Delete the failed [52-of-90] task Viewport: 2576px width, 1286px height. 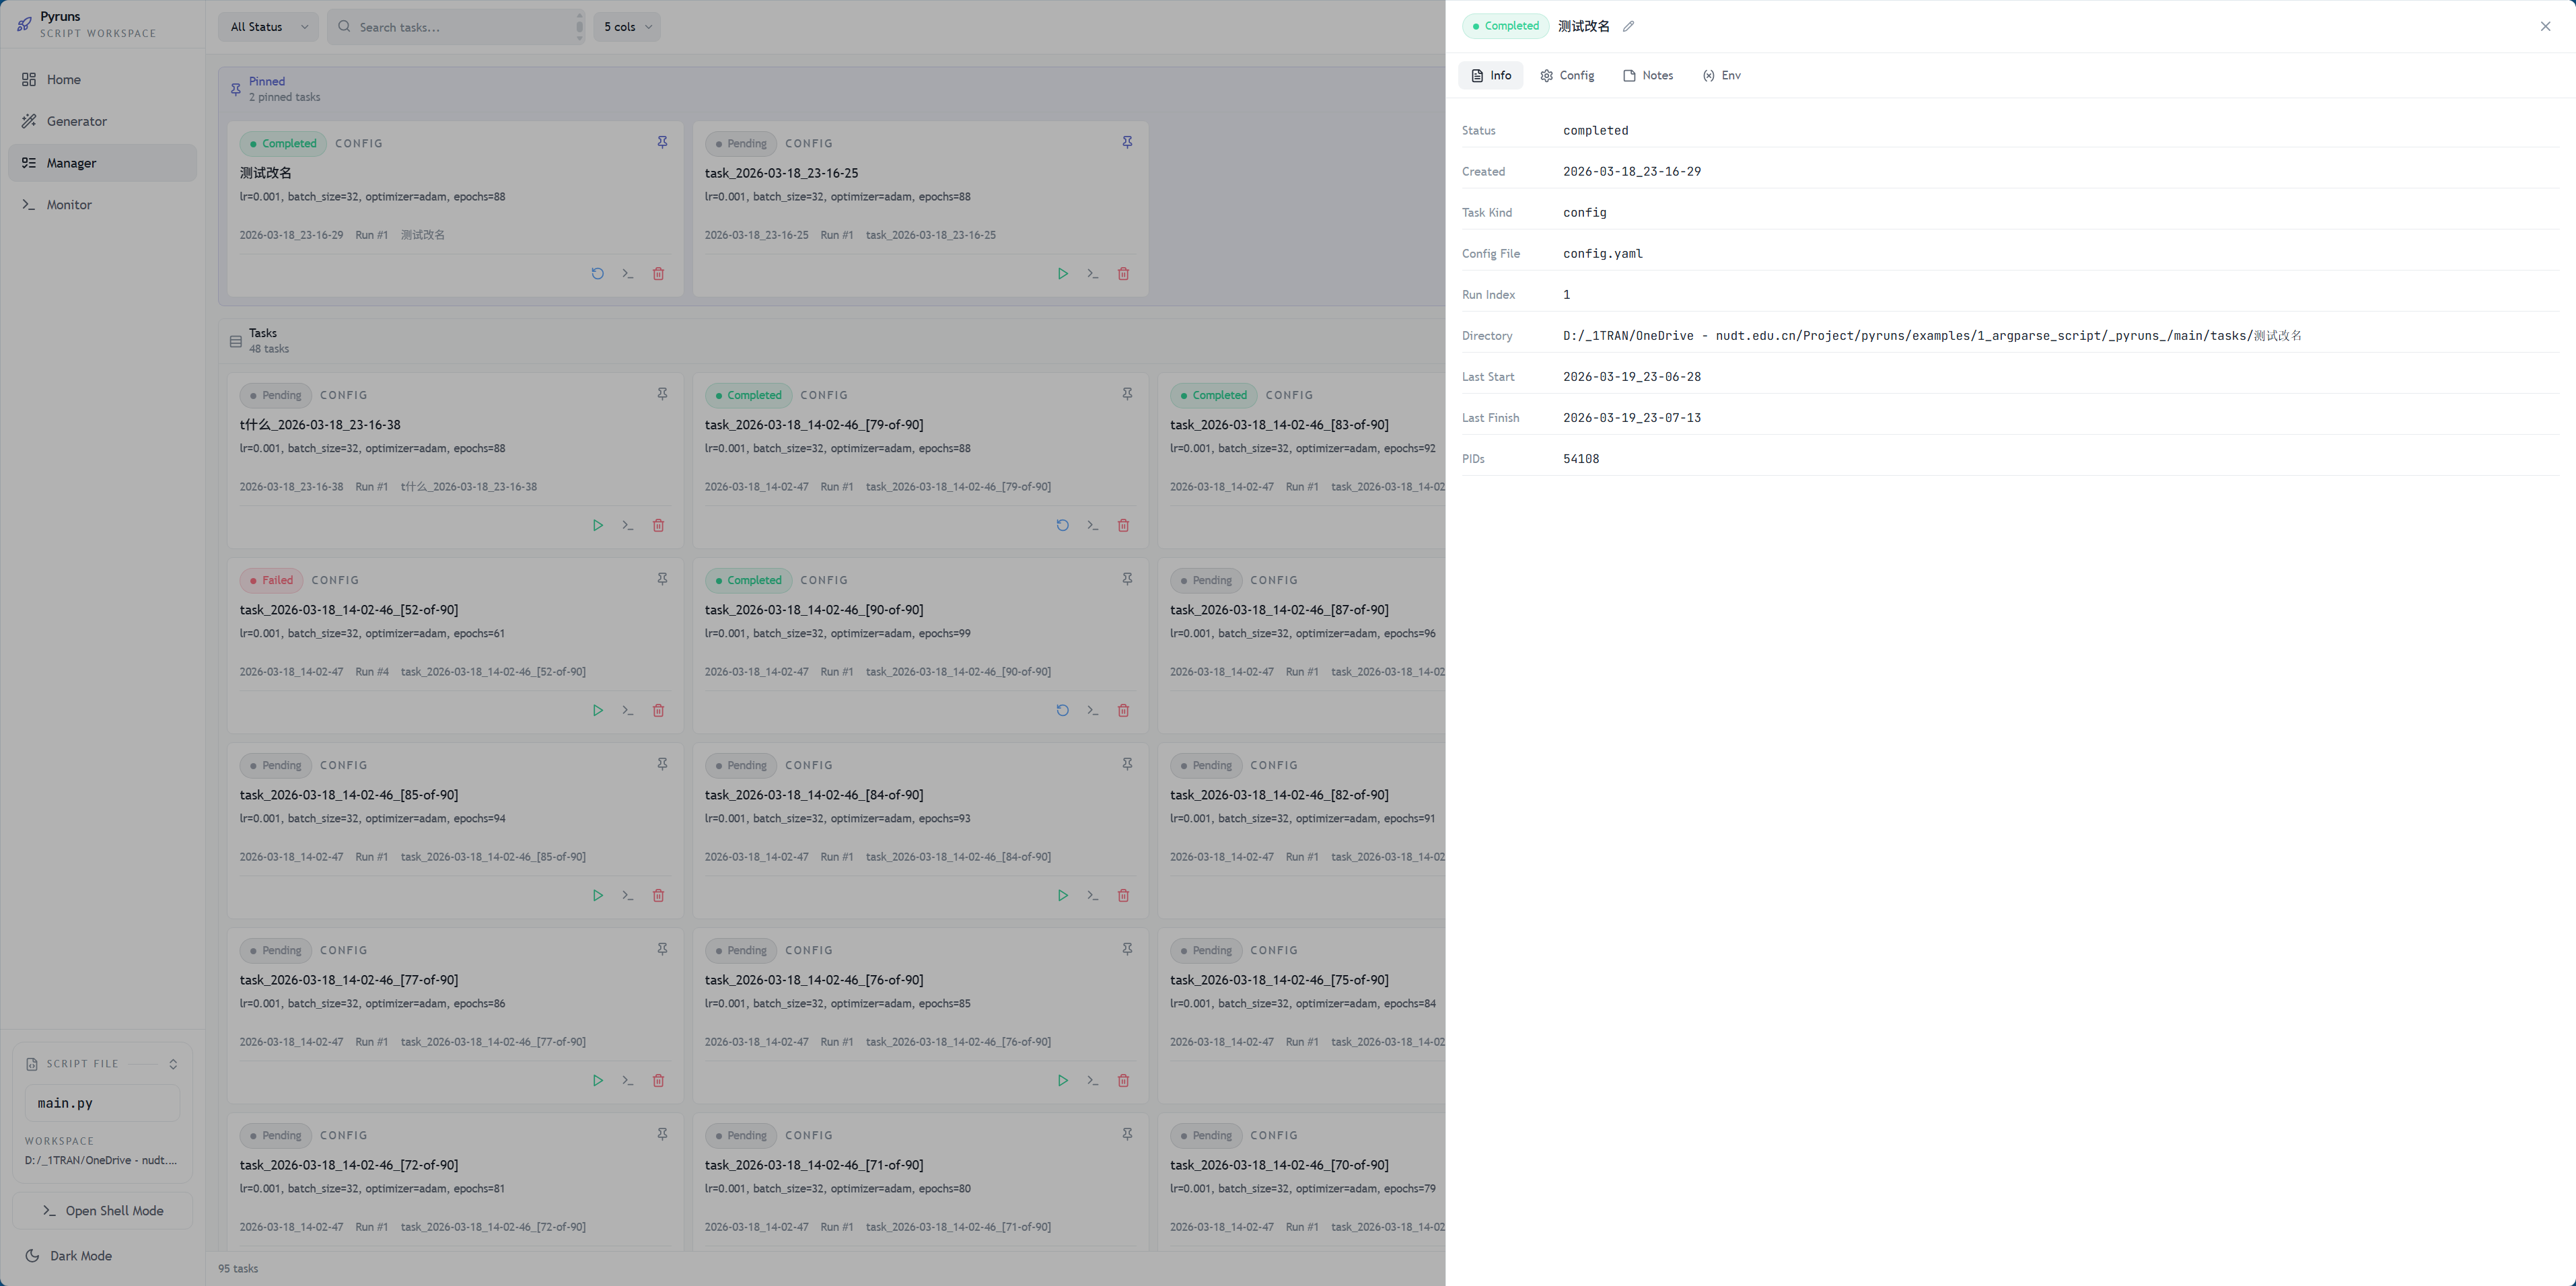pyautogui.click(x=658, y=711)
